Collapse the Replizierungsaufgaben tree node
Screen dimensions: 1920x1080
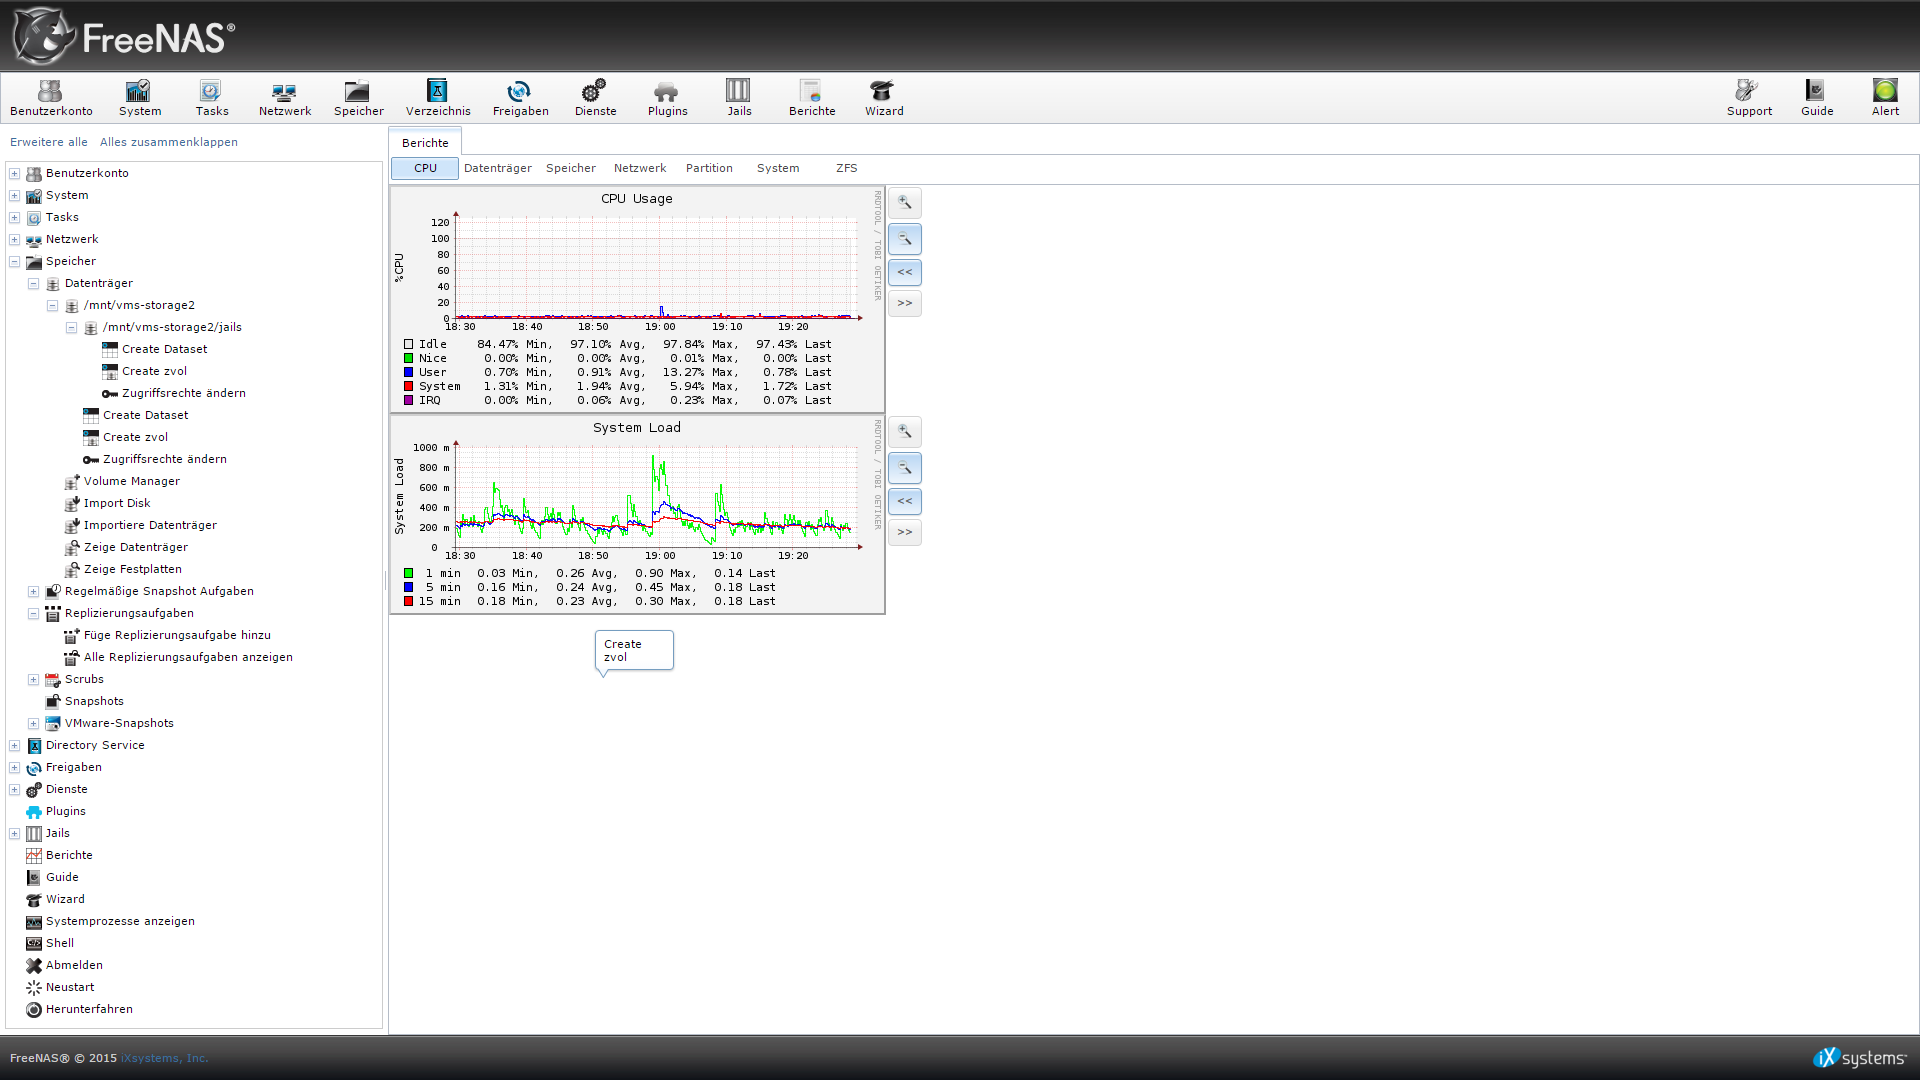(x=34, y=614)
